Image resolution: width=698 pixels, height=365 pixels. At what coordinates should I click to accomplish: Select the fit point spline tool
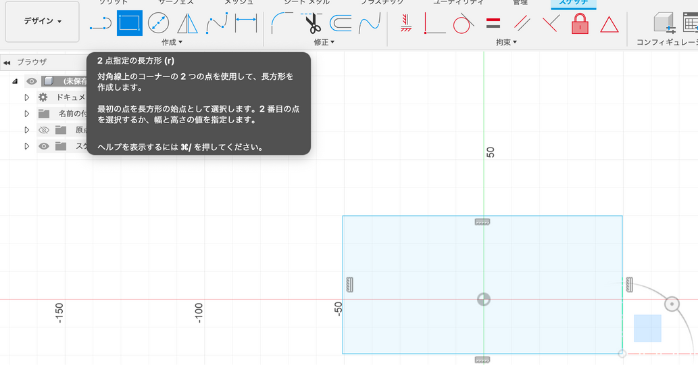[x=217, y=23]
